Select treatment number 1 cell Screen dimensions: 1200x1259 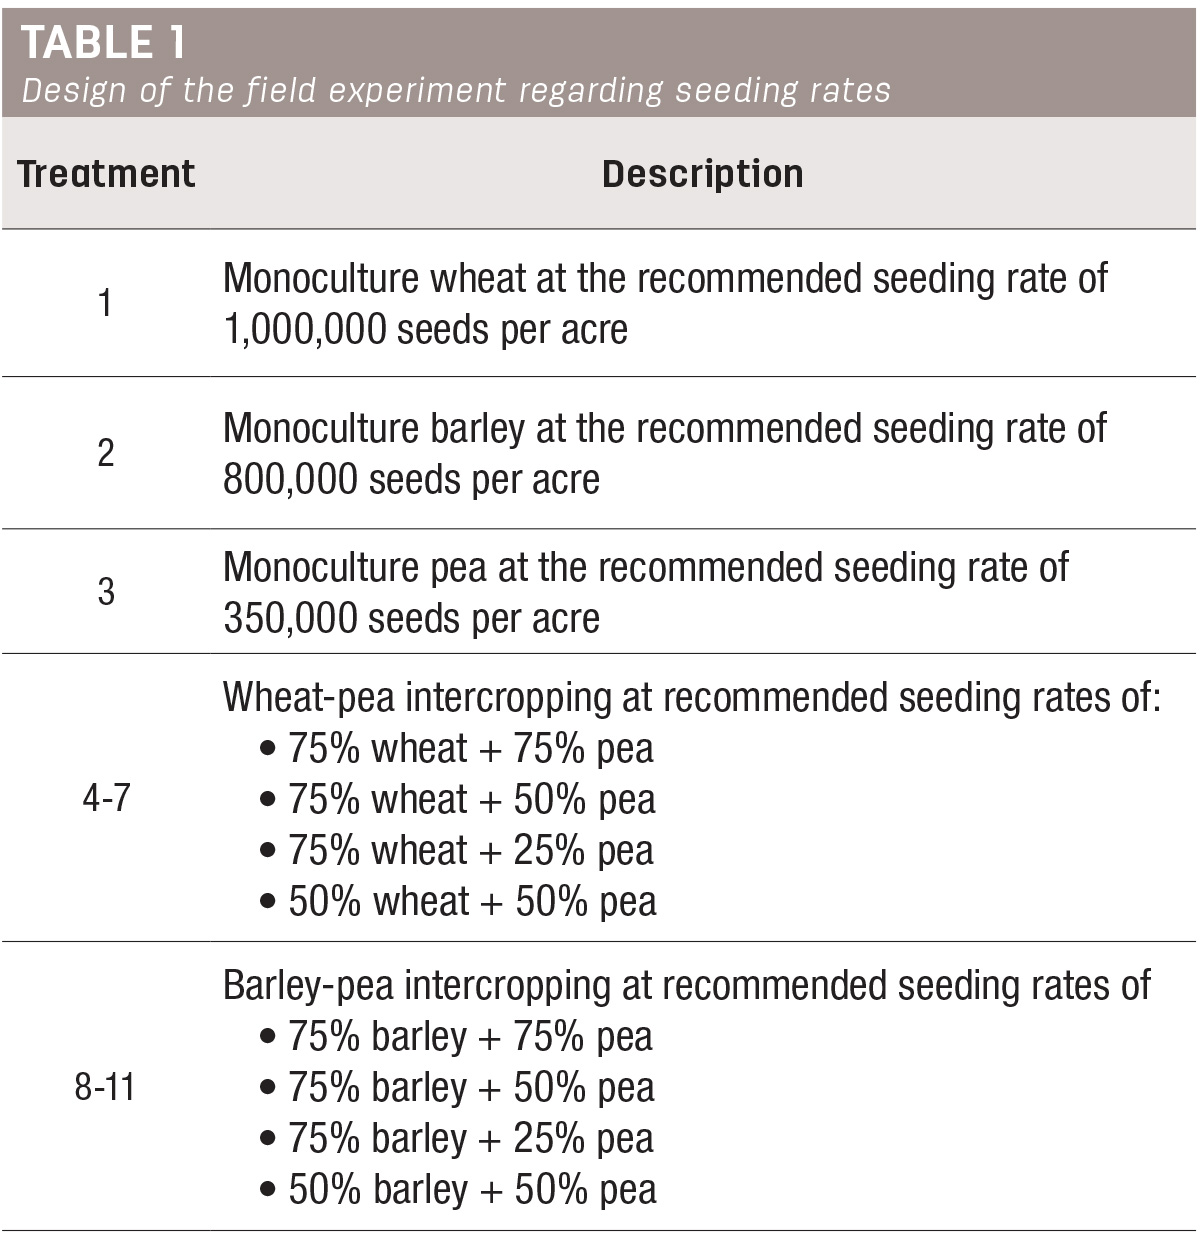106,303
